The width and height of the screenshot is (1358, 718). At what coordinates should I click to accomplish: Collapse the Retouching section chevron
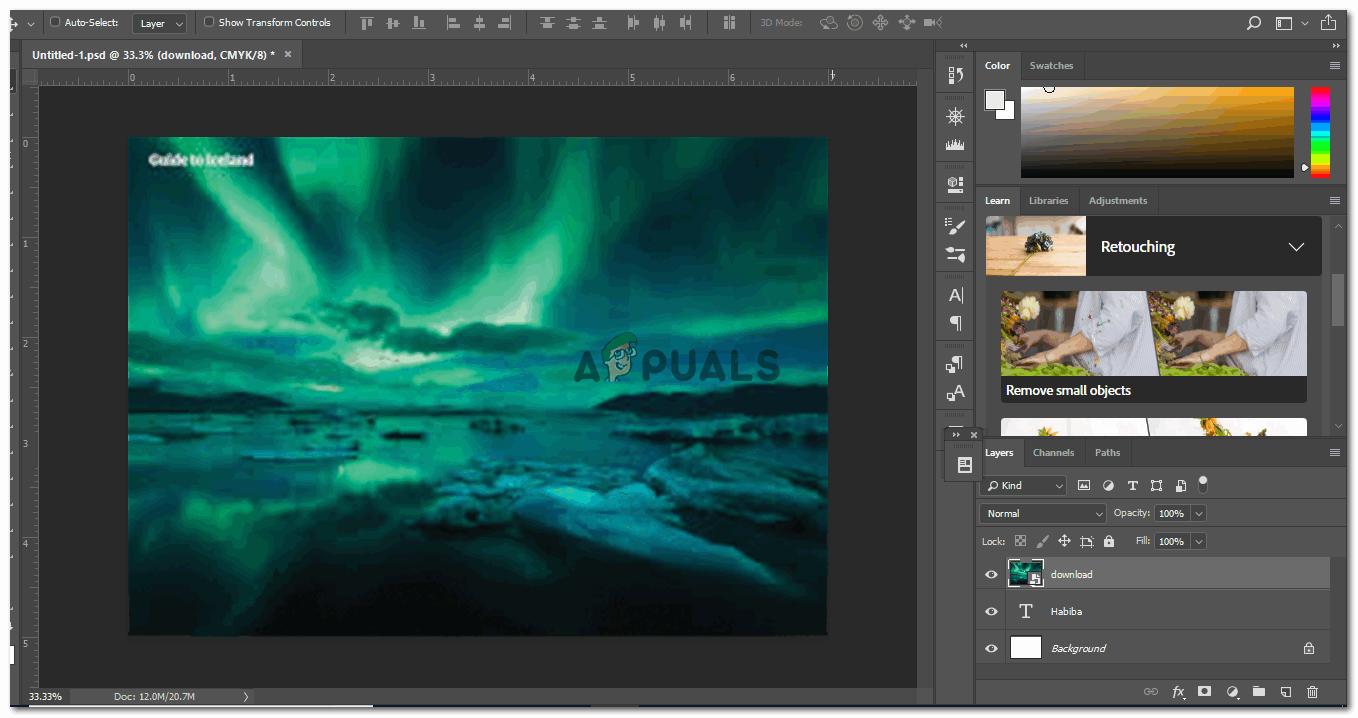pos(1296,247)
